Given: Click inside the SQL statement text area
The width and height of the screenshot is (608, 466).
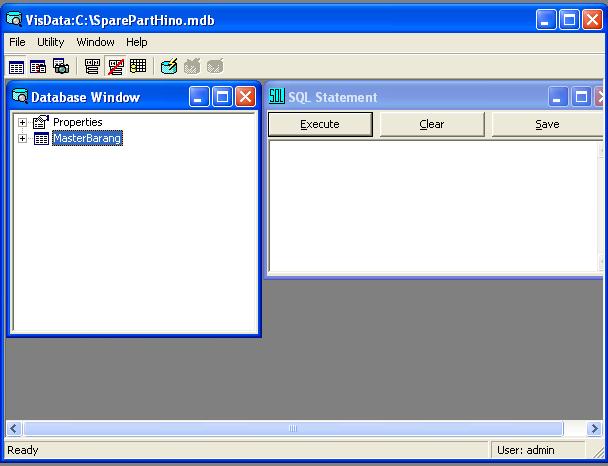Looking at the screenshot, I should pyautogui.click(x=434, y=206).
